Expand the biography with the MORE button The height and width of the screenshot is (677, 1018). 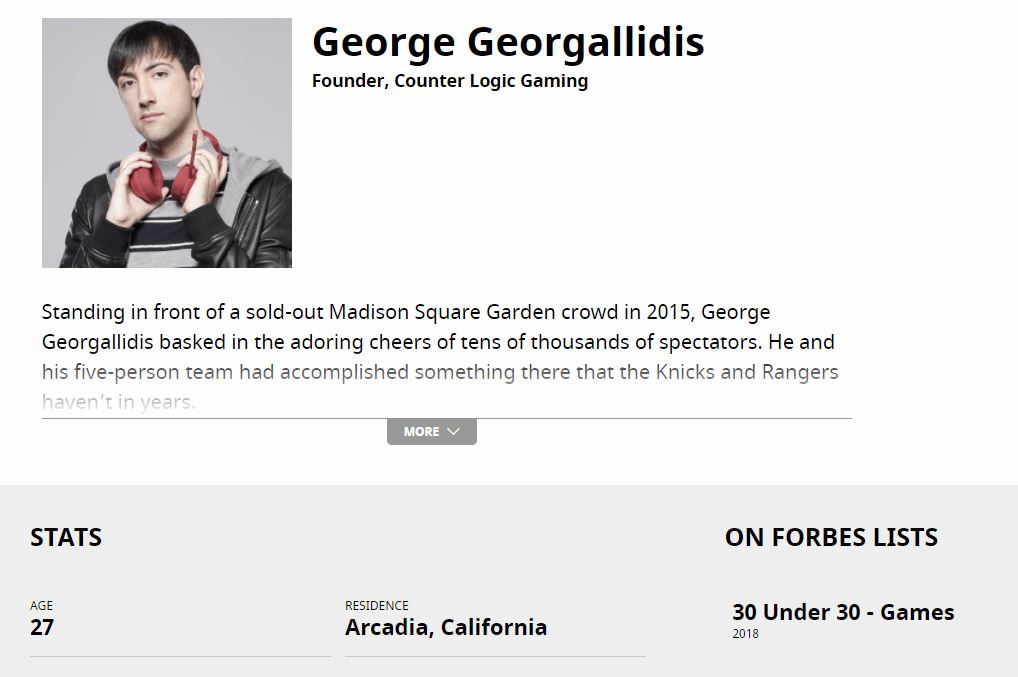click(432, 432)
